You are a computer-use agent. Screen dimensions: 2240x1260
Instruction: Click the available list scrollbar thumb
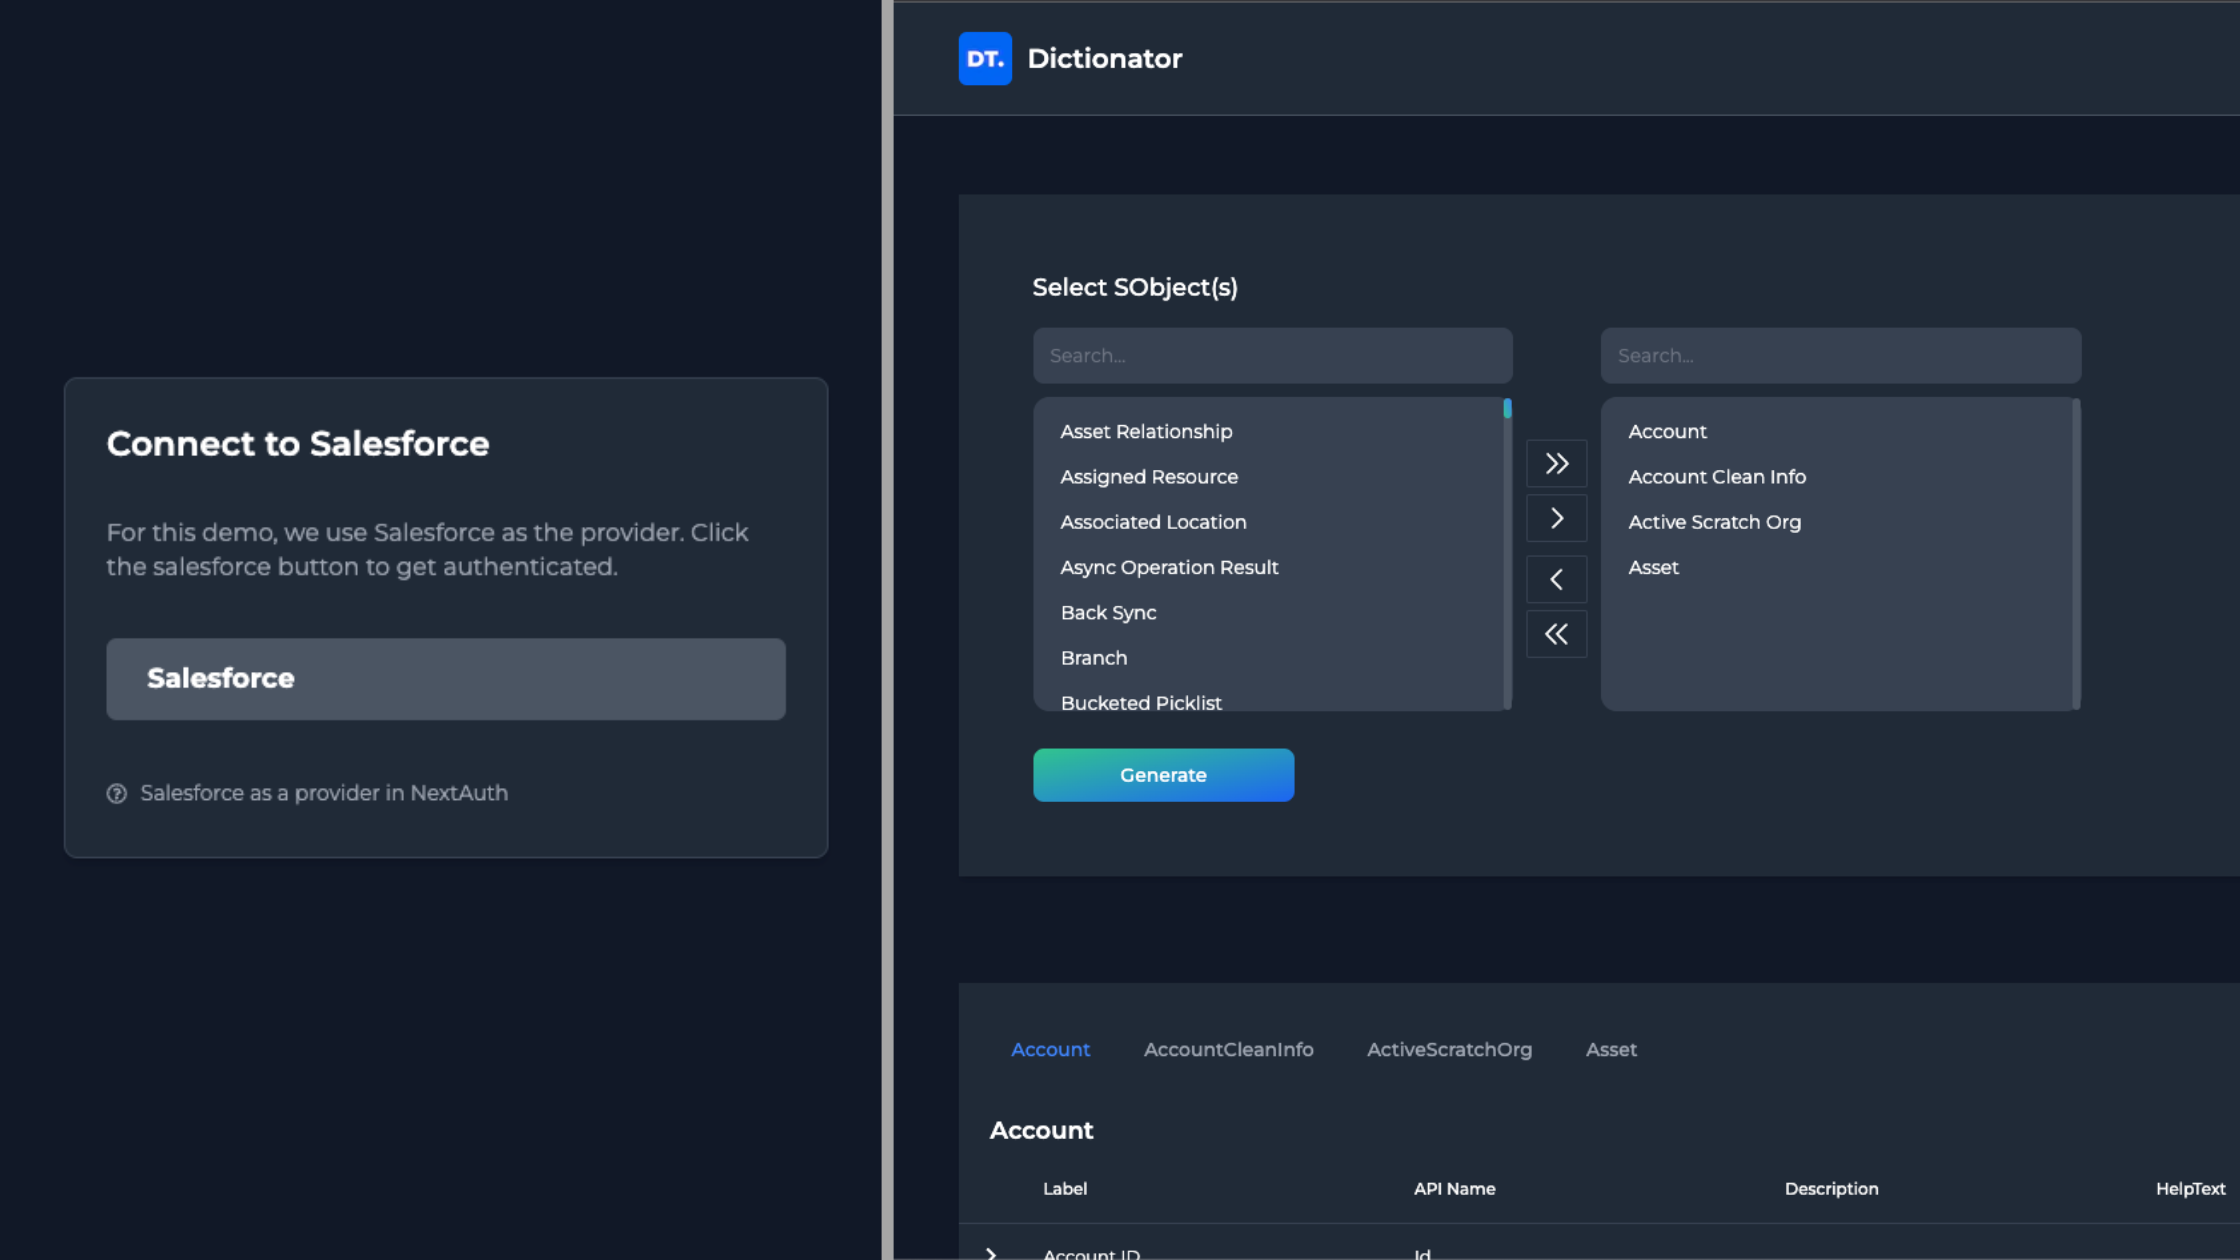(1507, 409)
